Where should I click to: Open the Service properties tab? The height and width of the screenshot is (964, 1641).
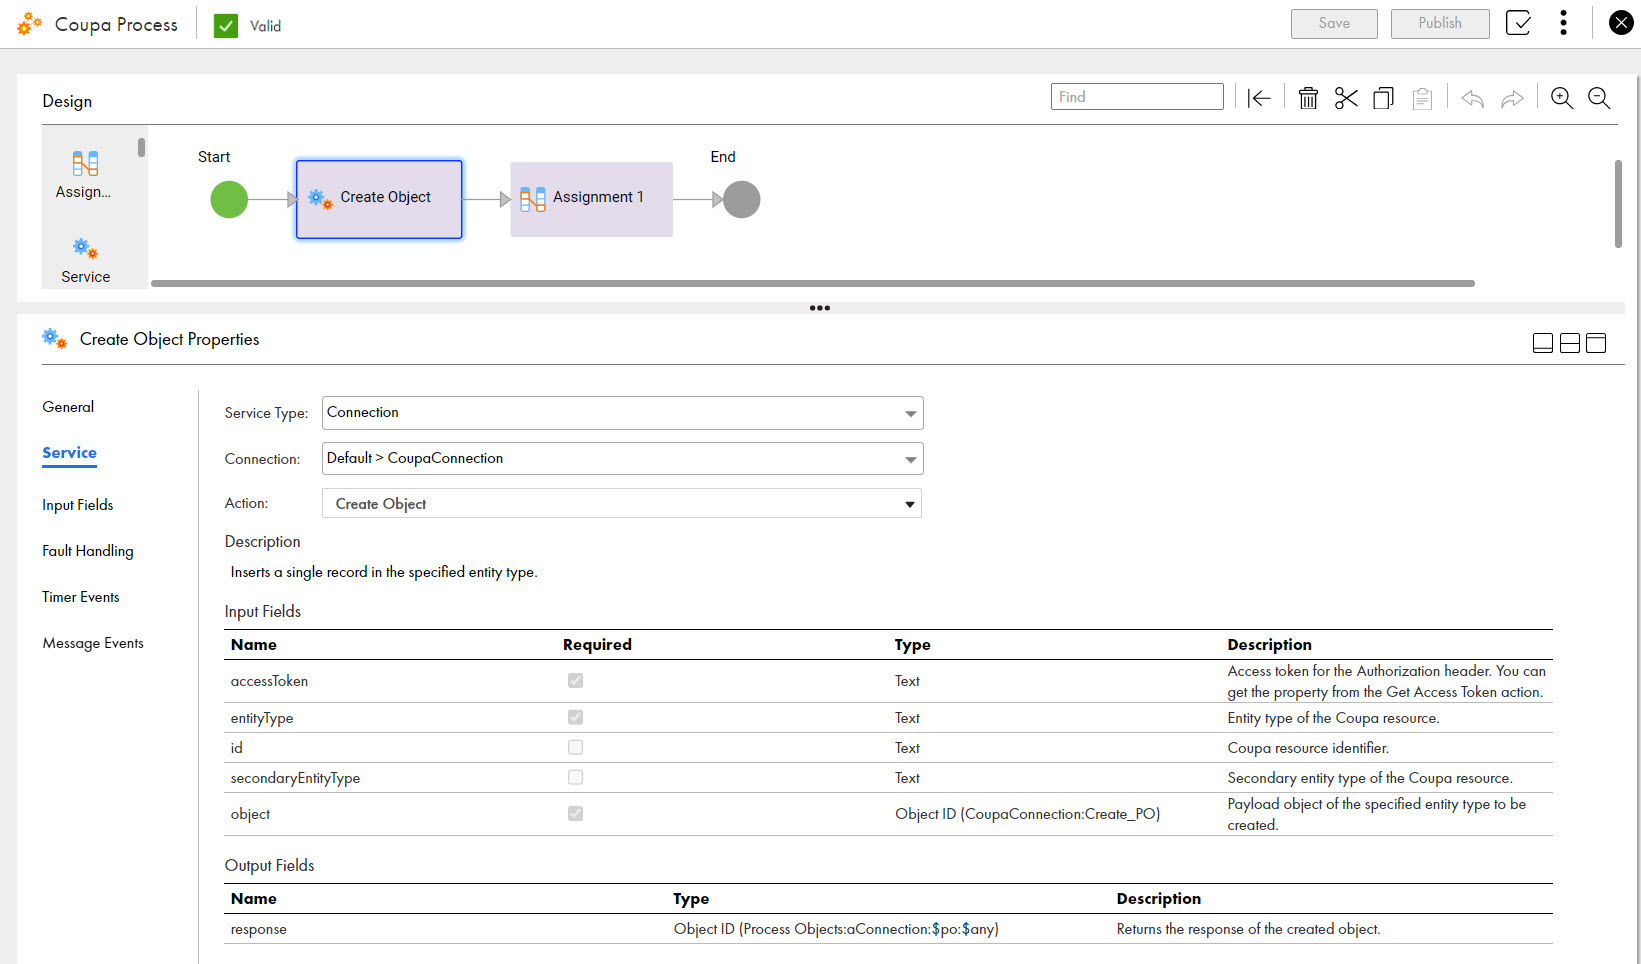click(x=69, y=453)
